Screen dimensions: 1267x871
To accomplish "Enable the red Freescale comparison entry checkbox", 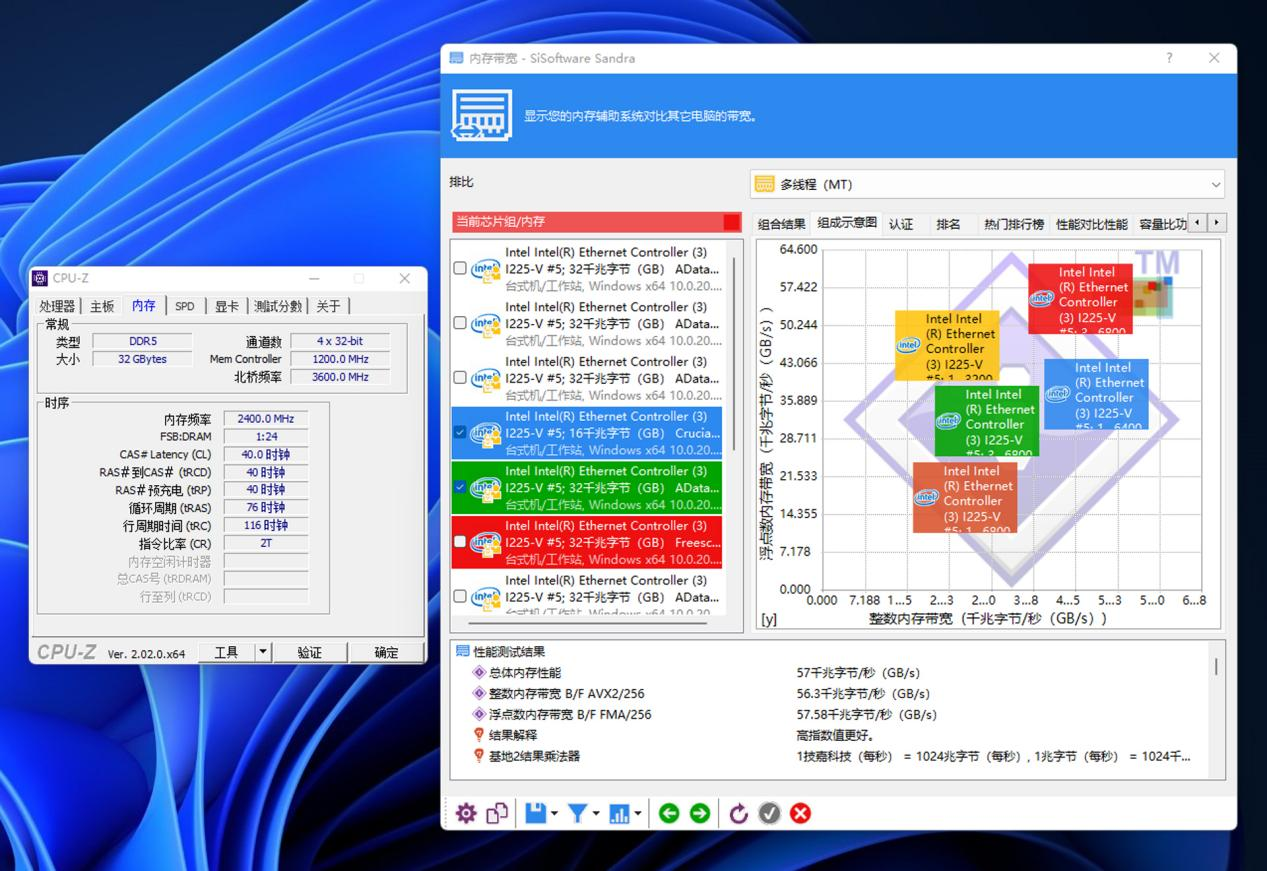I will pyautogui.click(x=460, y=542).
